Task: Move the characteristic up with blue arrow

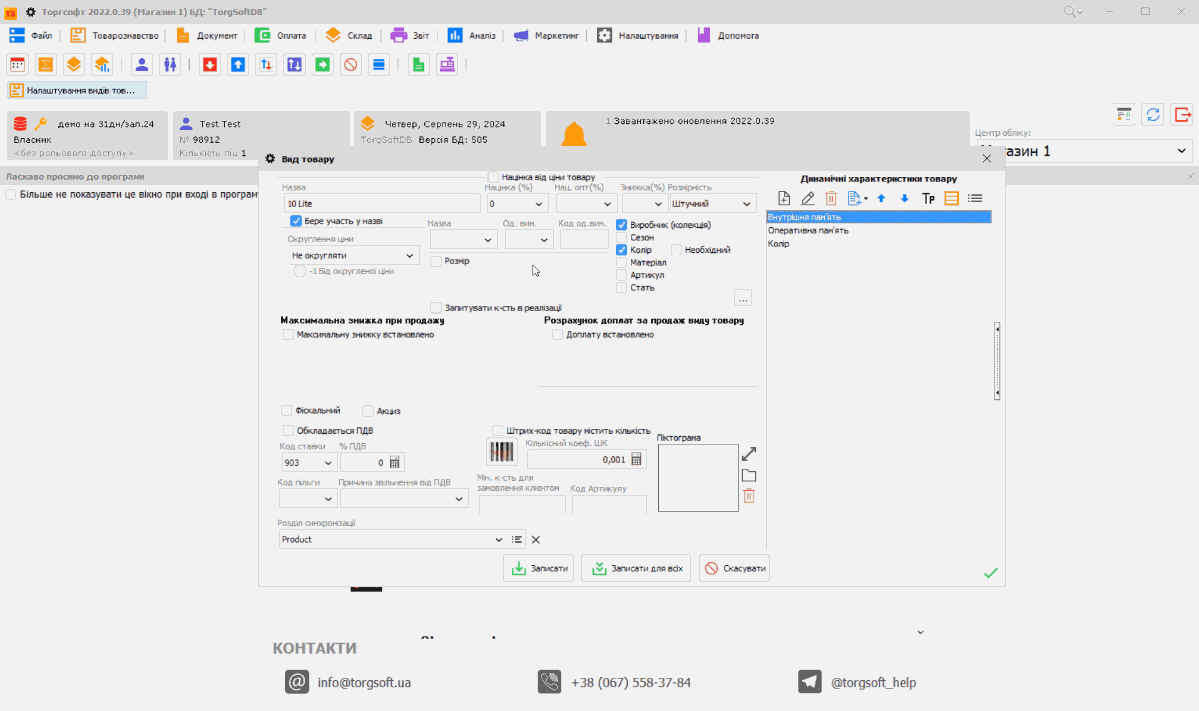Action: point(881,199)
